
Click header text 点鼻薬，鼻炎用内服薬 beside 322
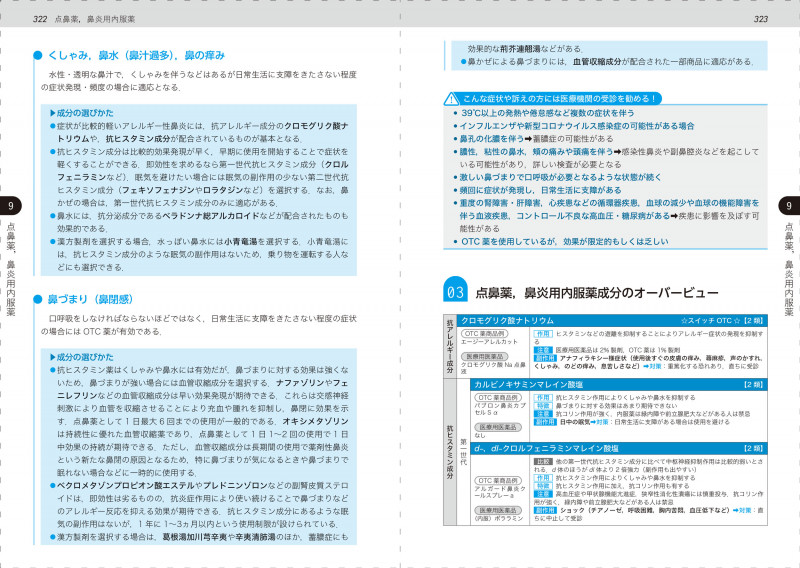[95, 19]
